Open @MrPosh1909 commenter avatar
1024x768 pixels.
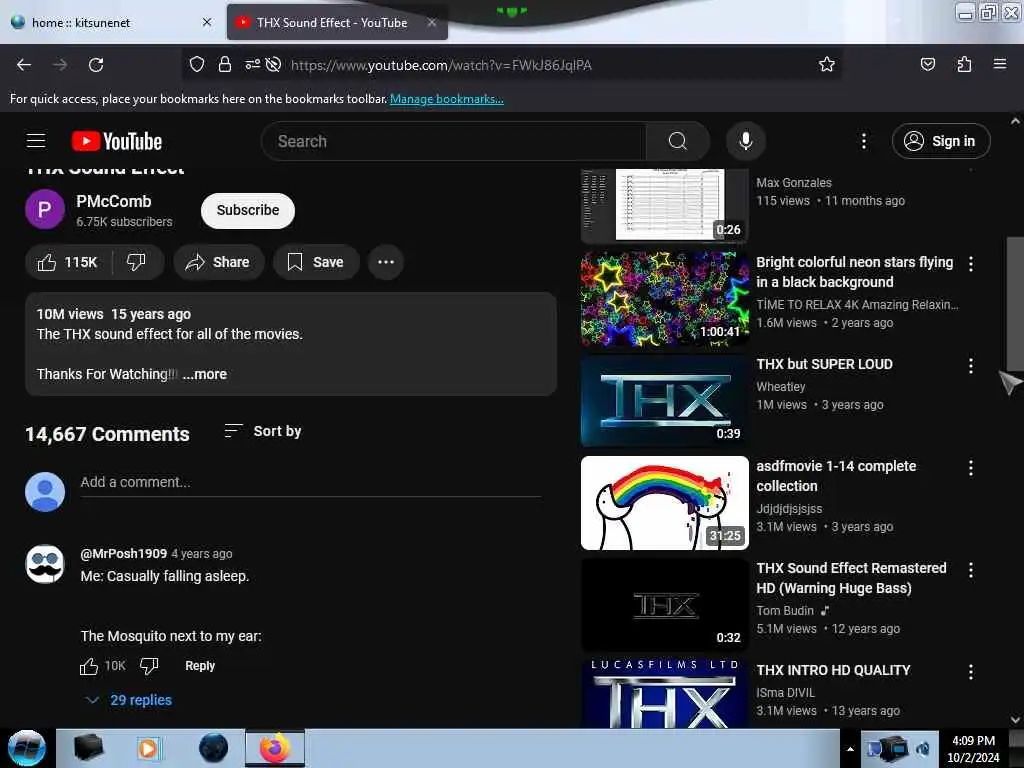click(x=44, y=564)
